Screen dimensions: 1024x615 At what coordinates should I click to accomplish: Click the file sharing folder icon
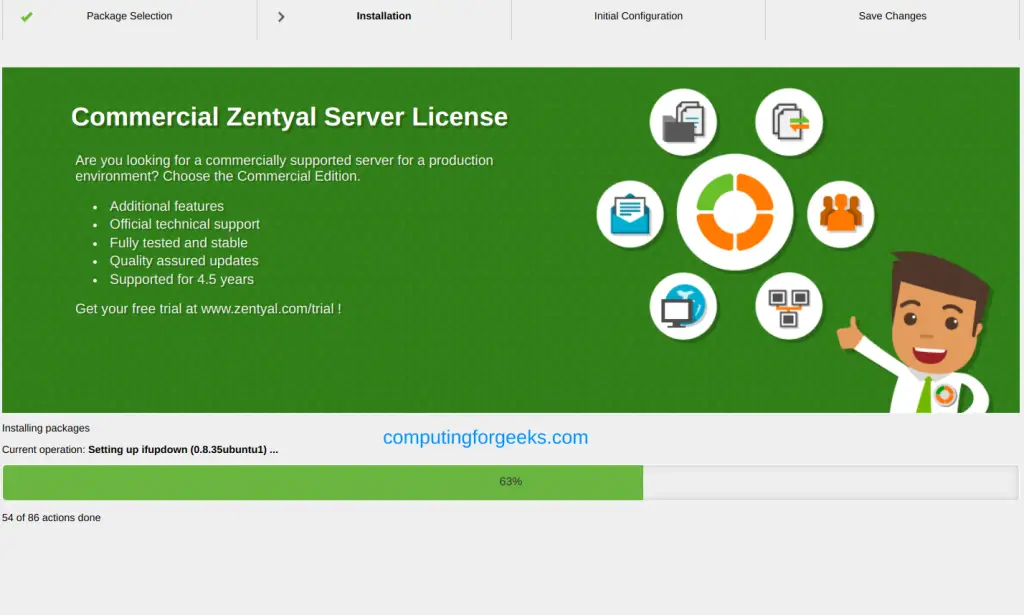tap(683, 122)
